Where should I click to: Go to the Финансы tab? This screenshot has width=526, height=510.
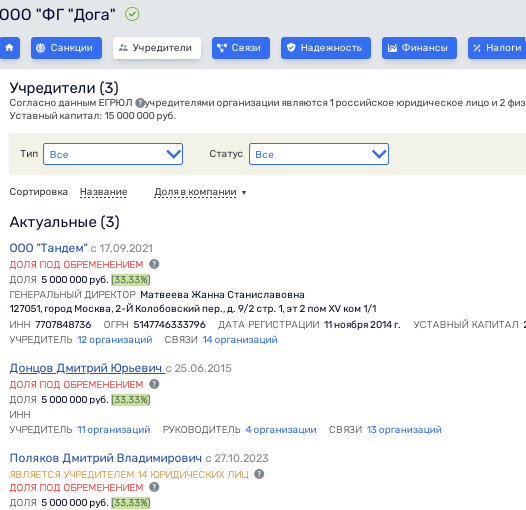(x=419, y=48)
